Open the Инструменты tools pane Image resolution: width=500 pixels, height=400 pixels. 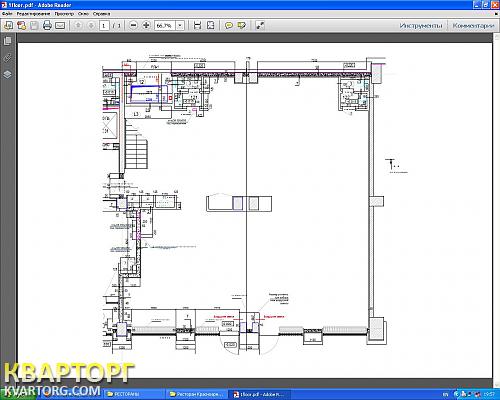[x=421, y=25]
